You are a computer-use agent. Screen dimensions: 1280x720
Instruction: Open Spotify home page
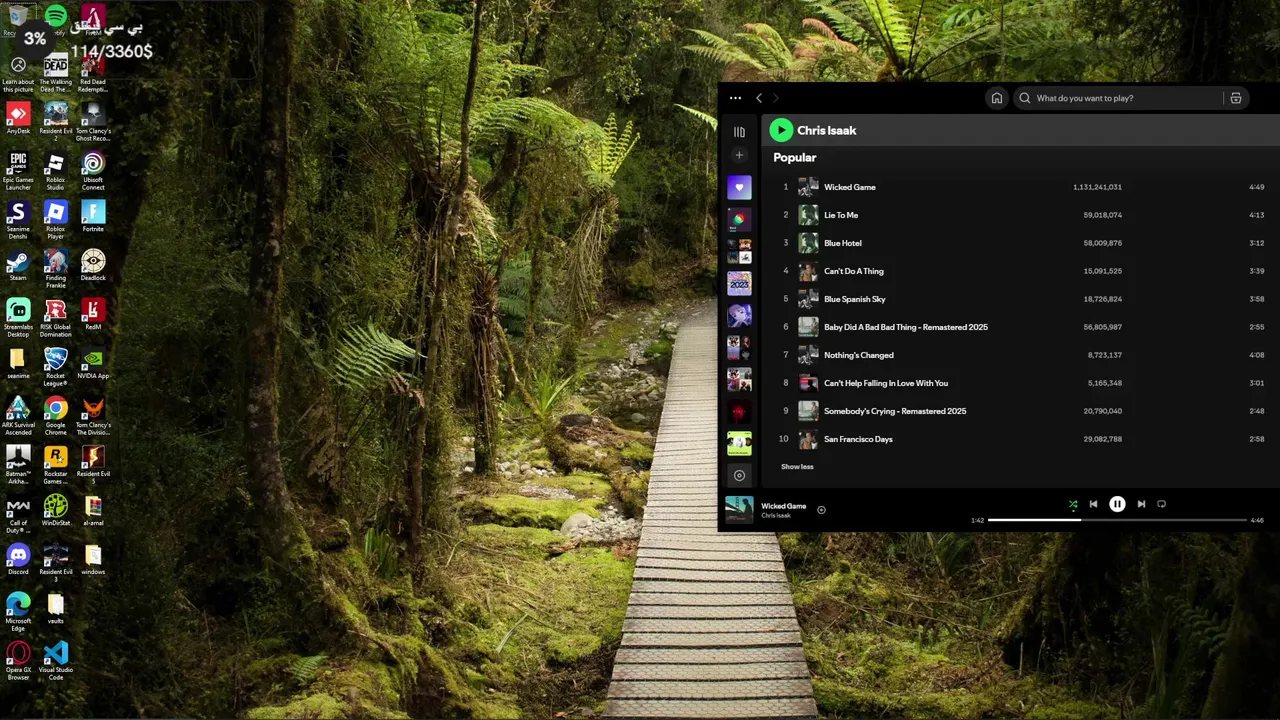[997, 98]
